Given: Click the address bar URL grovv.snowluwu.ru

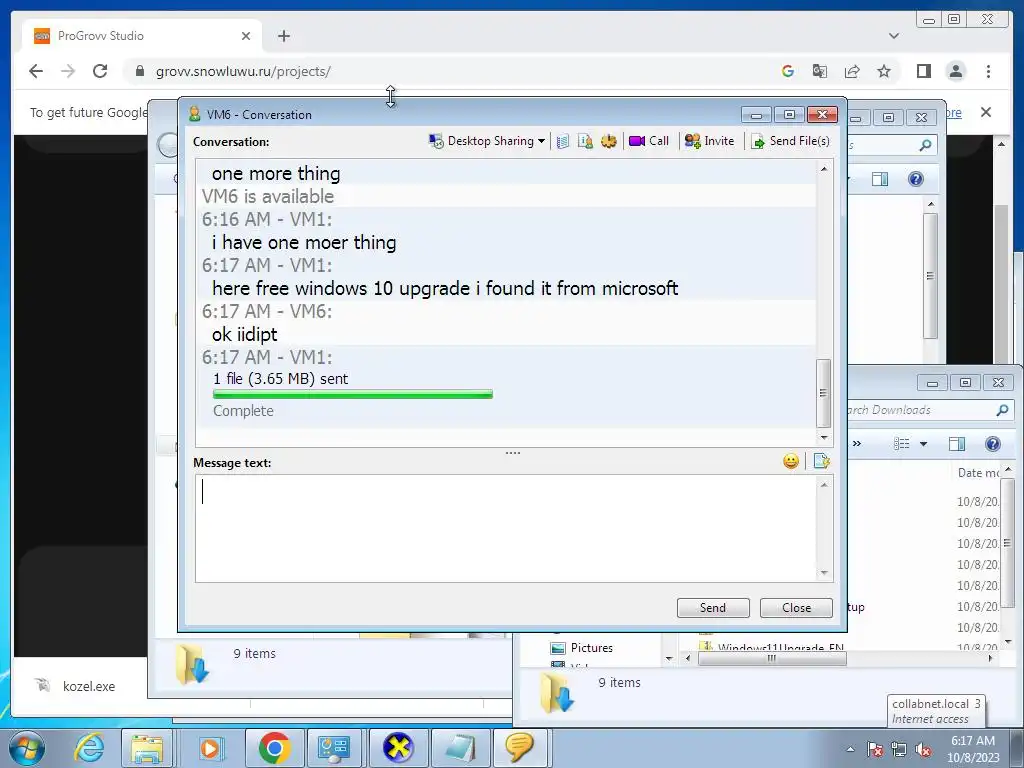Looking at the screenshot, I should pos(243,71).
